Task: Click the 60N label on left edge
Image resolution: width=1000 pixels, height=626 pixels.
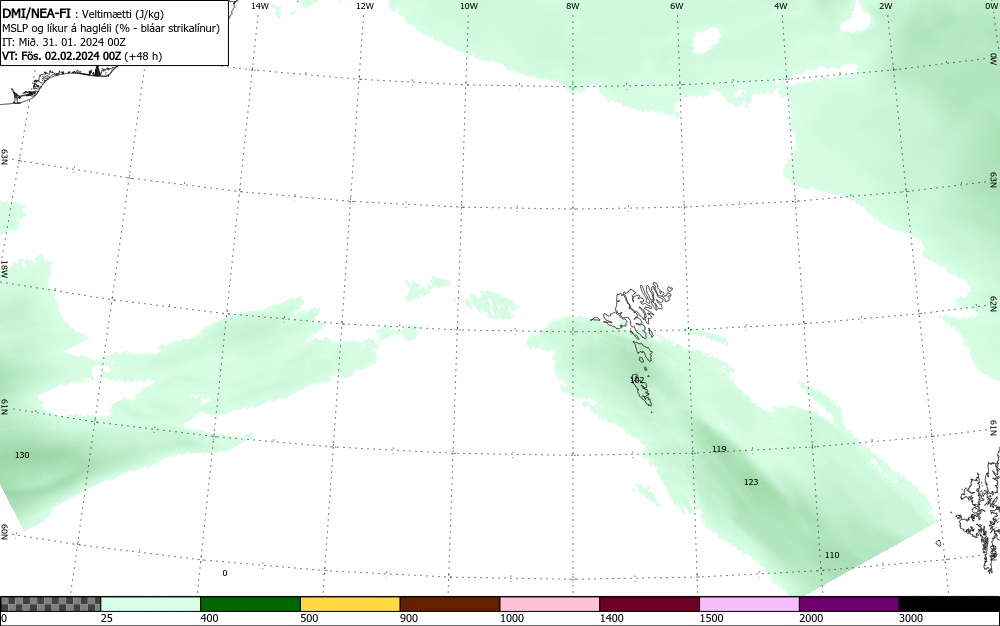Action: tap(4, 532)
